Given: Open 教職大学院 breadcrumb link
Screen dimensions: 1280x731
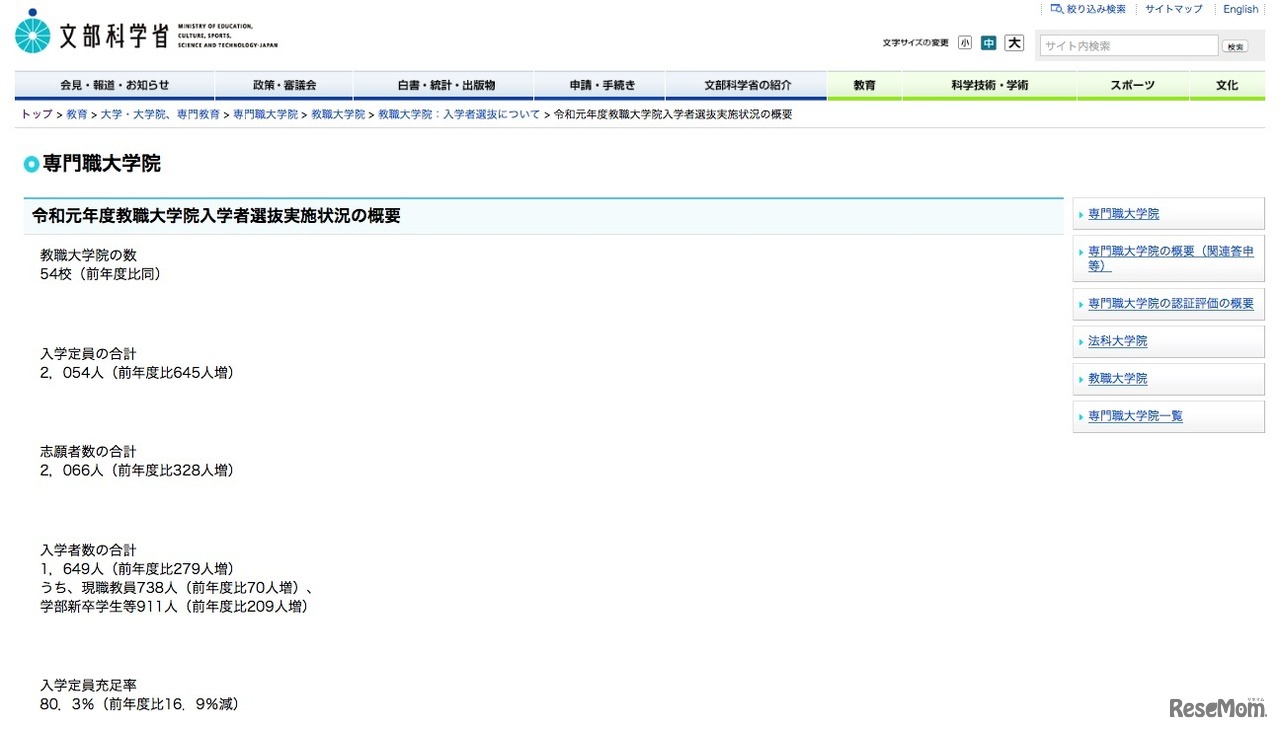Looking at the screenshot, I should point(338,115).
